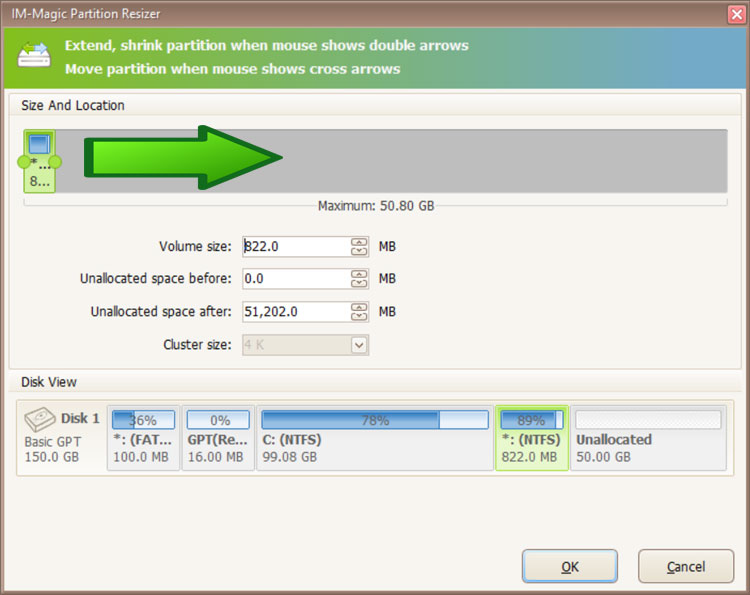Click the Cancel button

click(x=685, y=566)
